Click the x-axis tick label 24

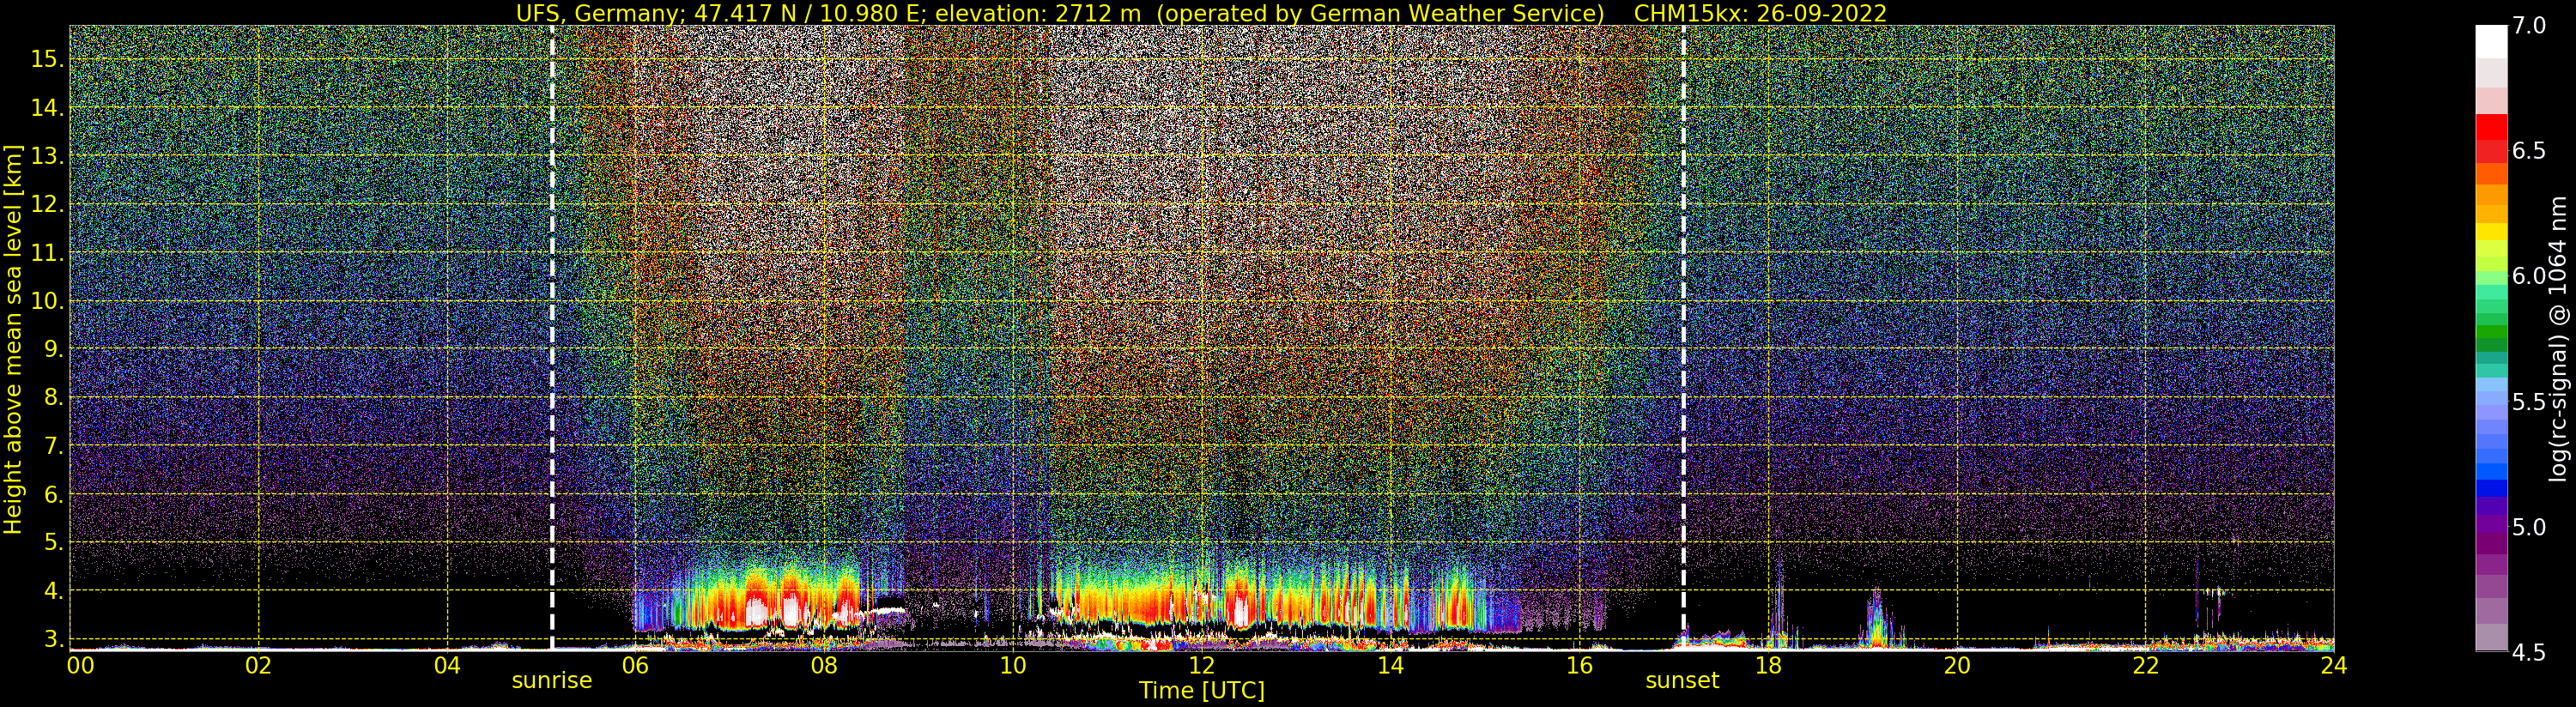tap(2333, 665)
